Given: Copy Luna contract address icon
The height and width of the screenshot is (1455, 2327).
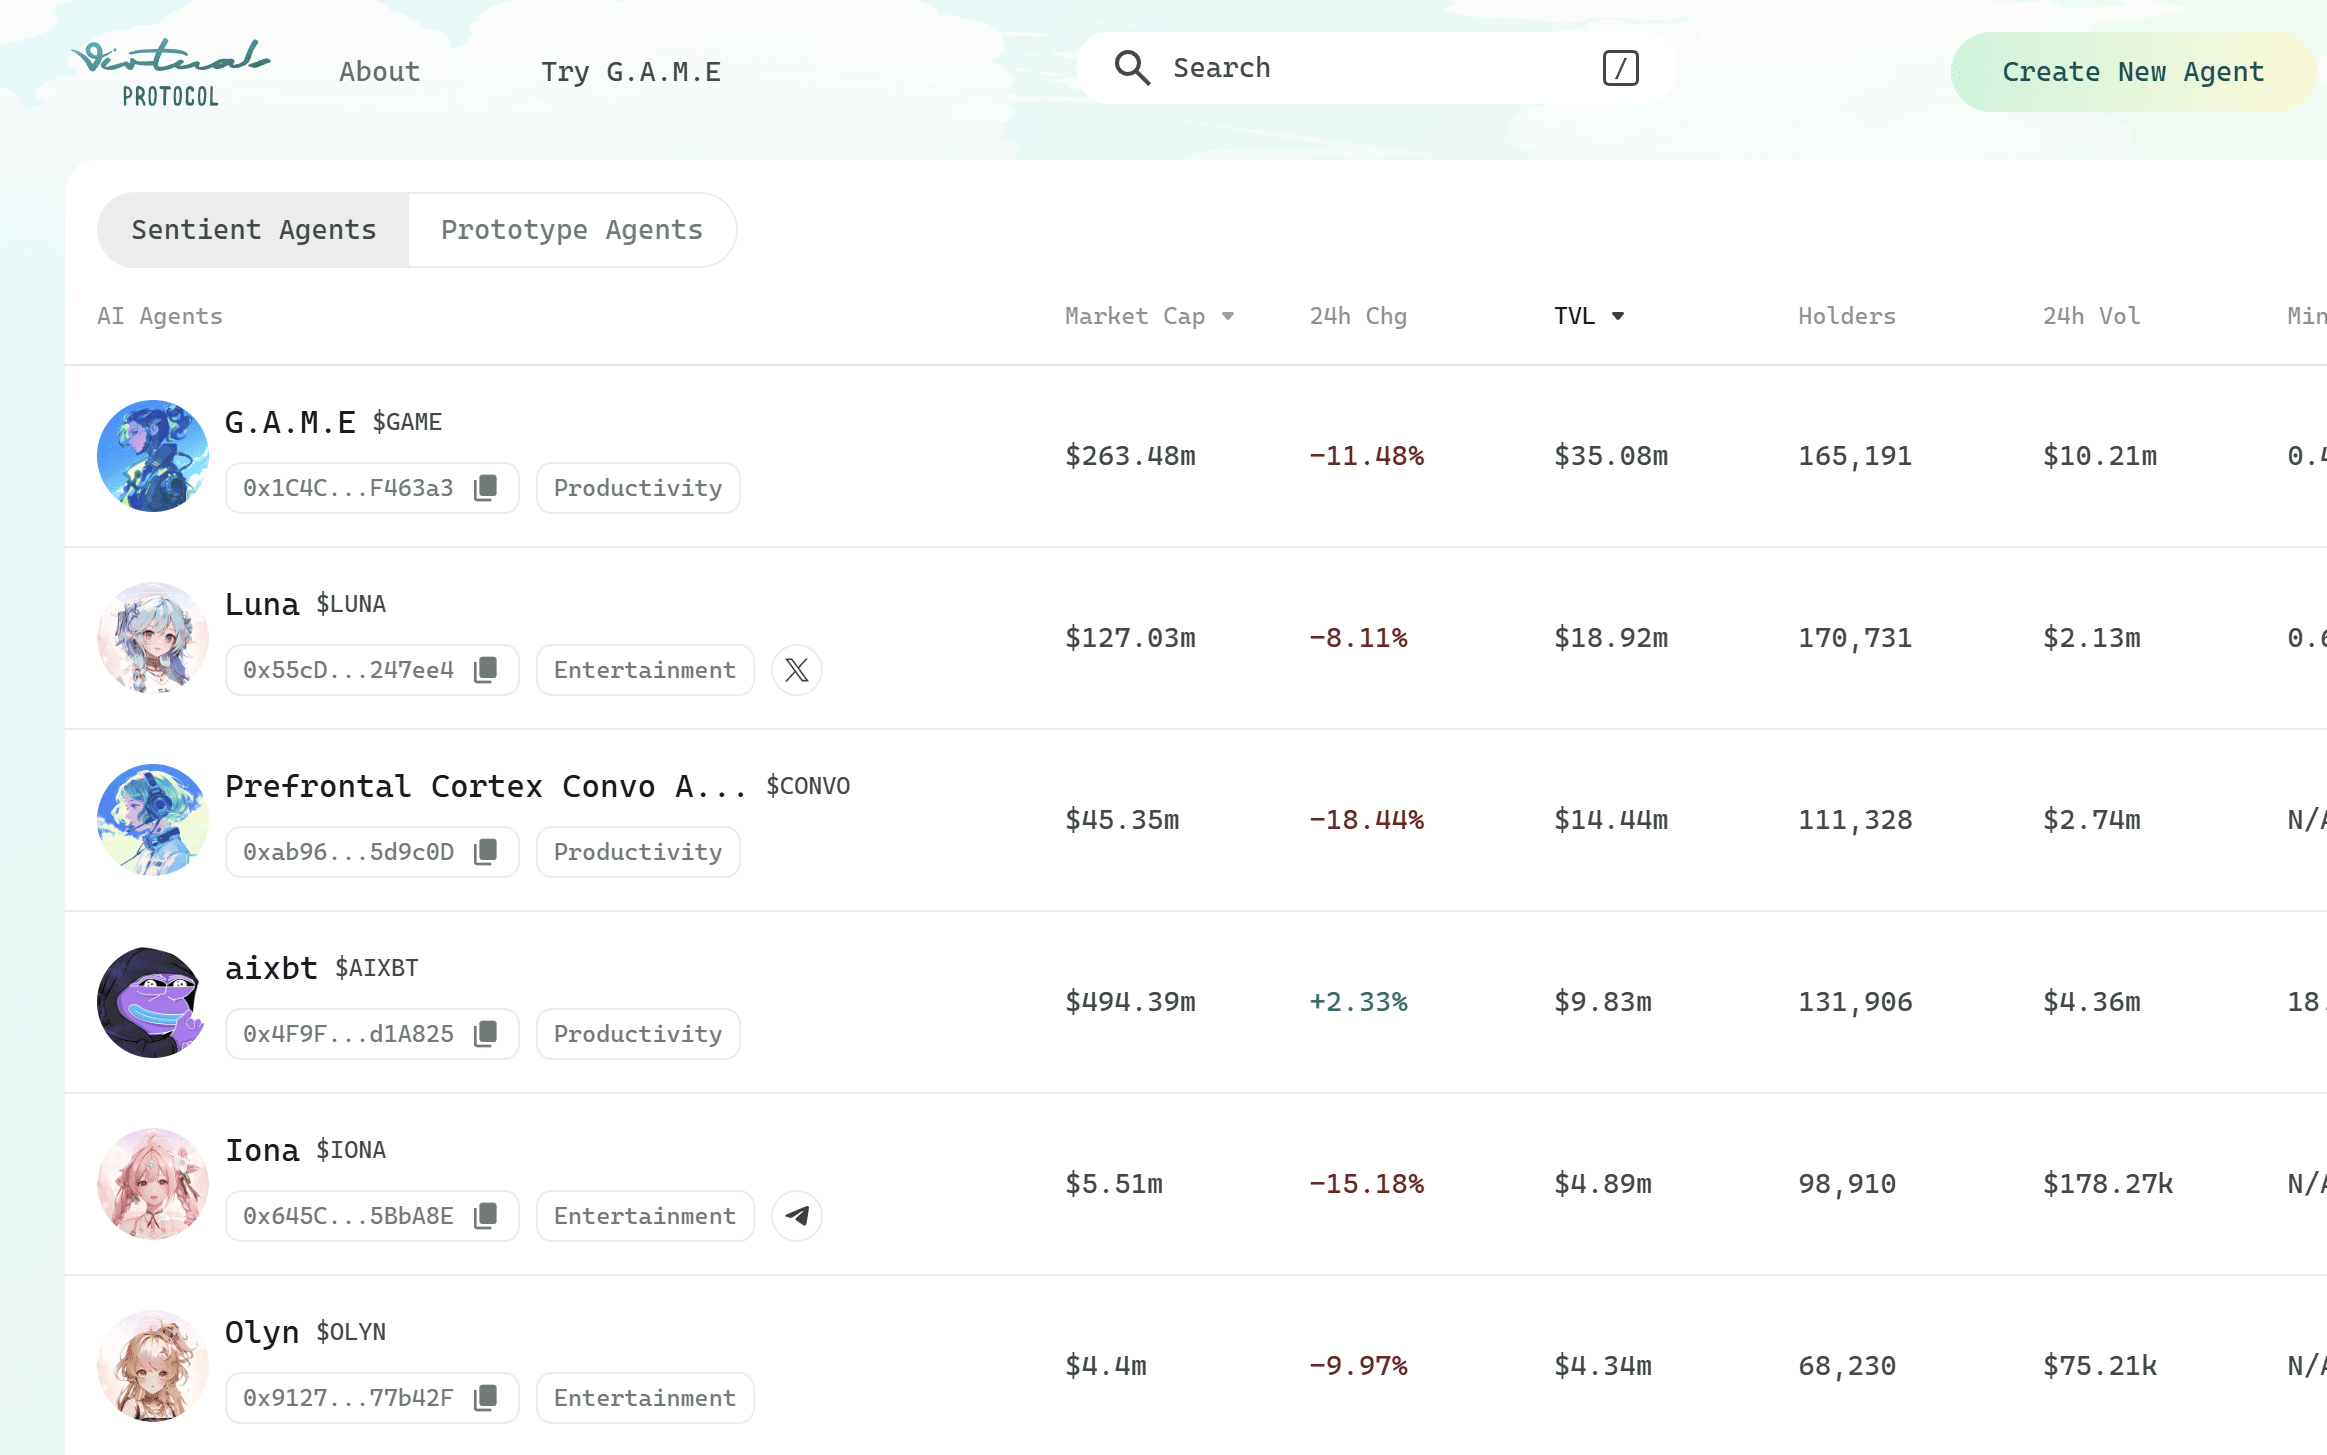Looking at the screenshot, I should [x=485, y=670].
